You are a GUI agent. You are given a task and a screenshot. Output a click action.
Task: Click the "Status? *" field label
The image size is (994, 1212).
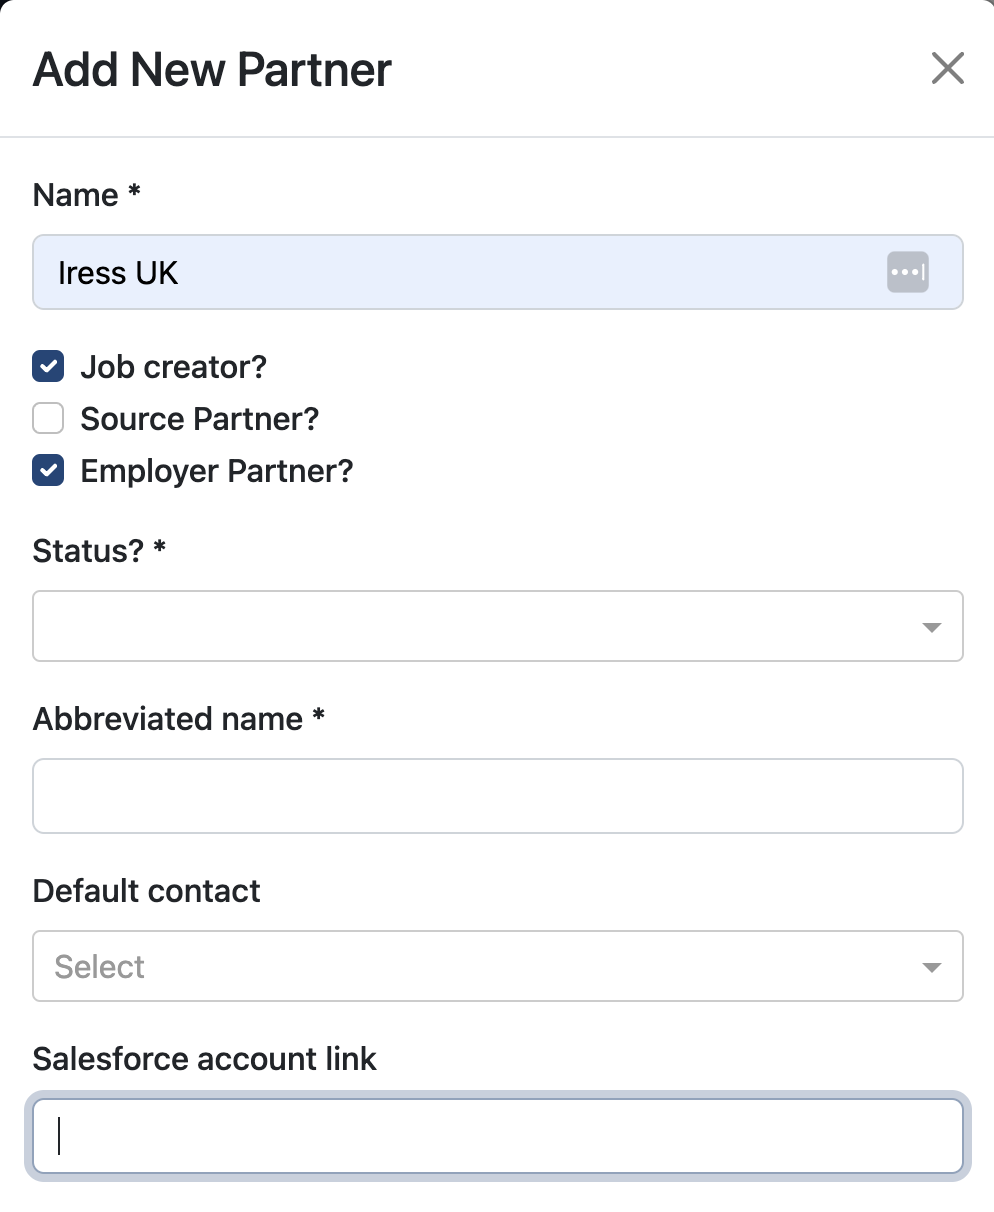[x=99, y=551]
